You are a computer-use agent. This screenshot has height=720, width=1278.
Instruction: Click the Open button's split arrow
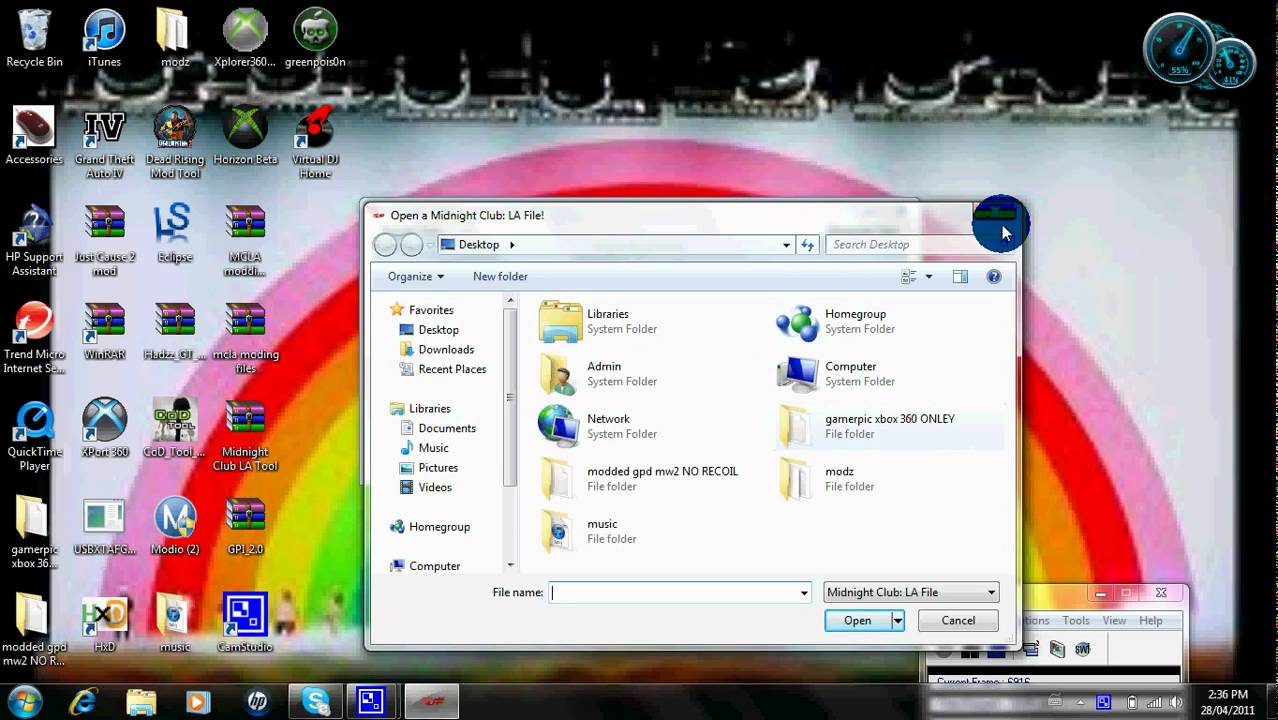pyautogui.click(x=898, y=621)
